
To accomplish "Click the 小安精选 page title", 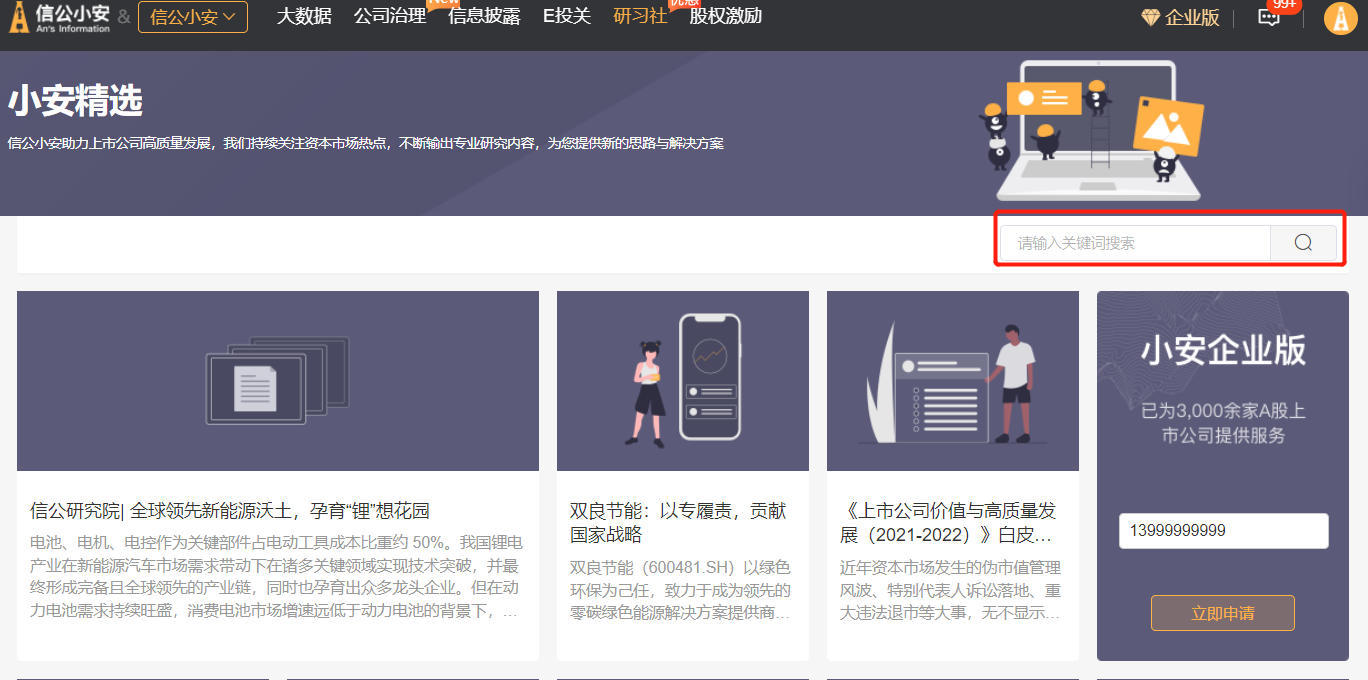I will [76, 101].
